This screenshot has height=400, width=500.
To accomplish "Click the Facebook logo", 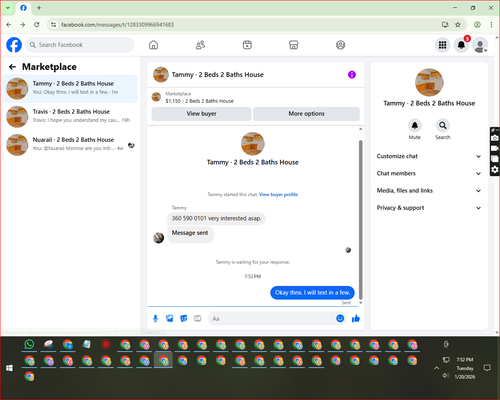I will pos(14,45).
